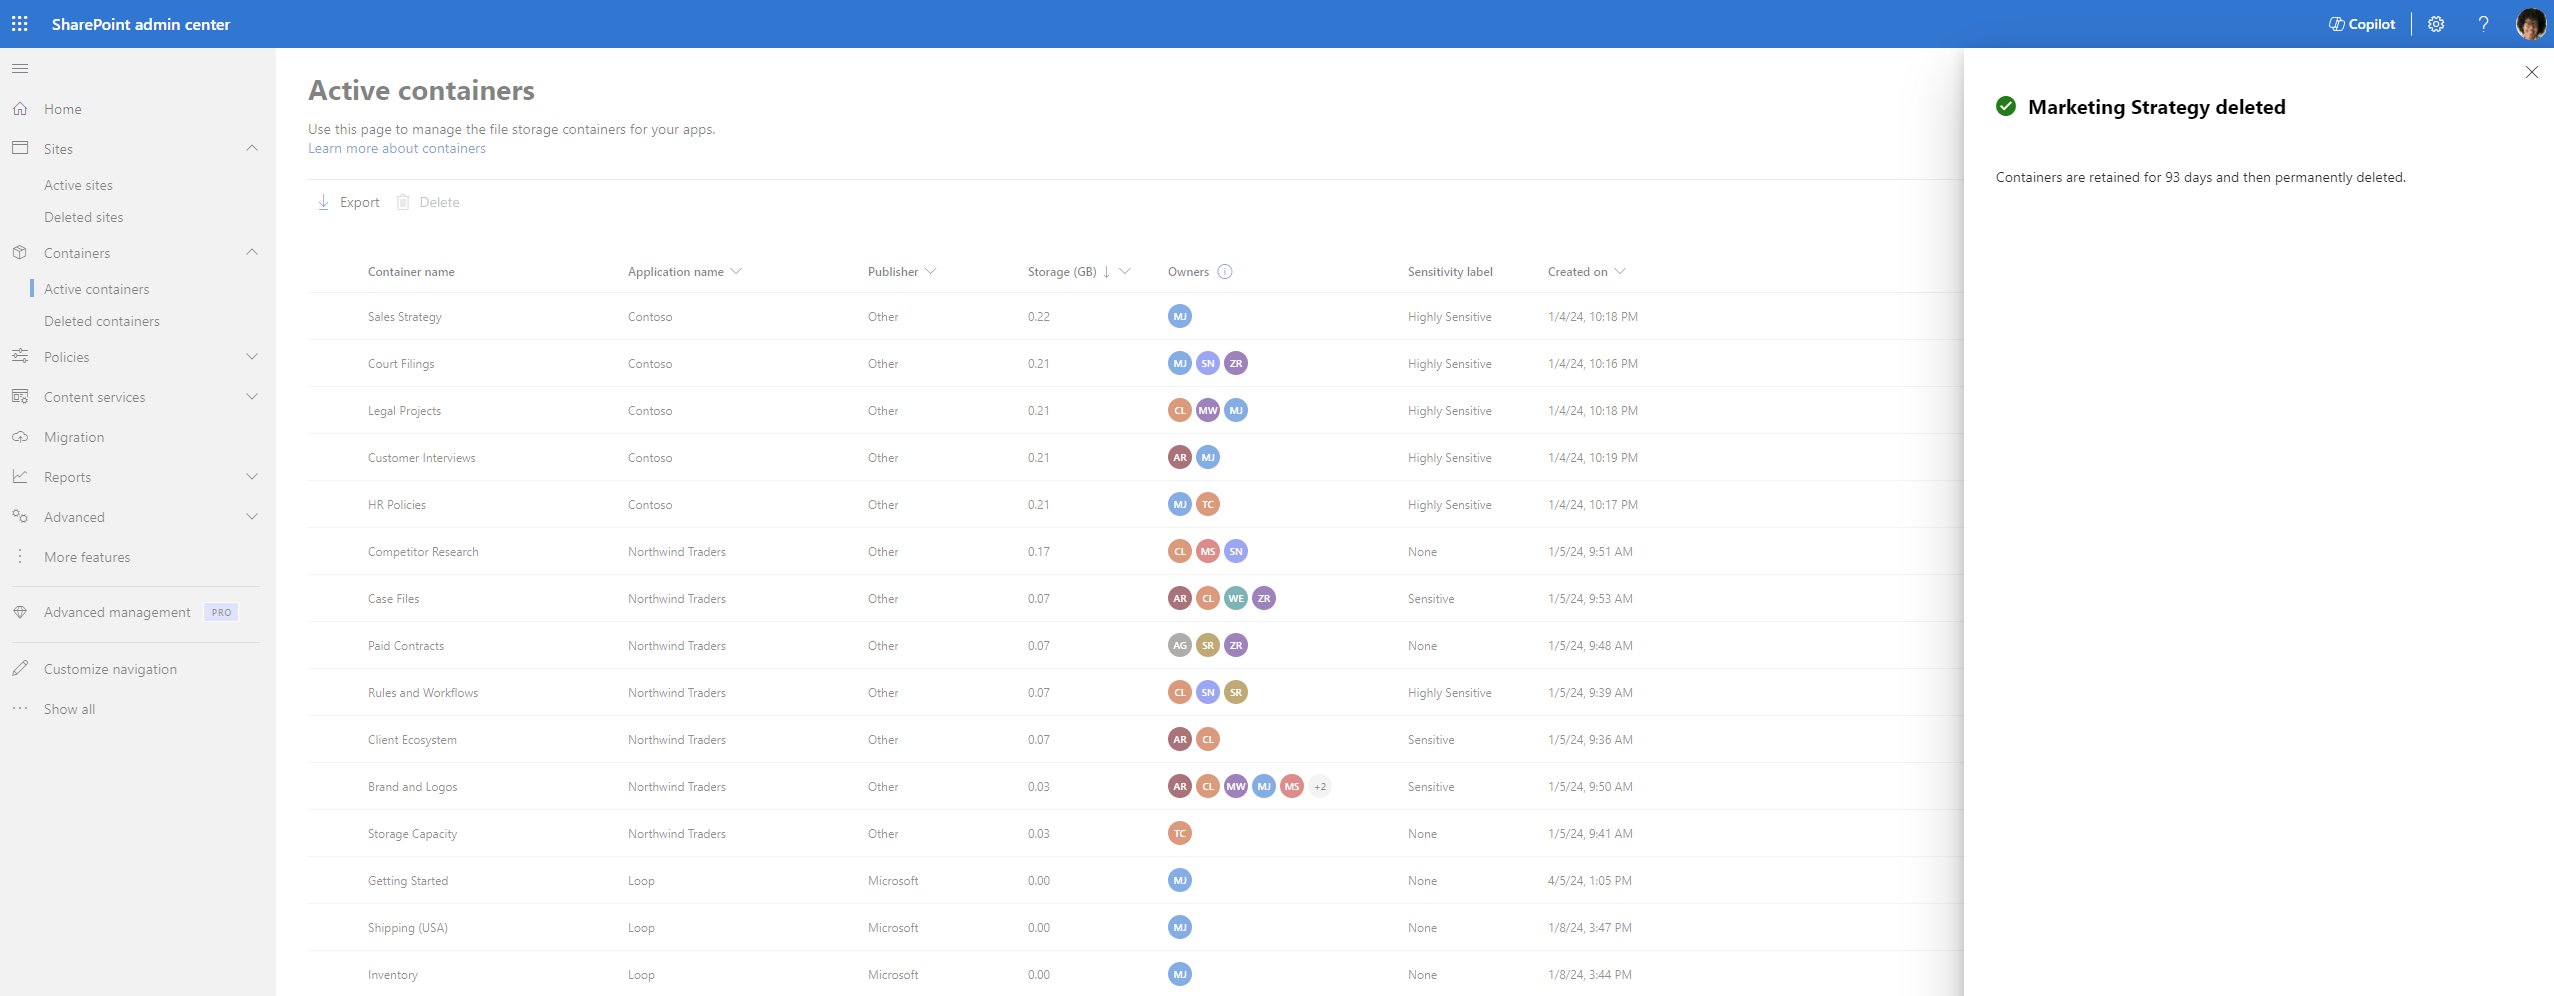
Task: Click the Delete trash can icon
Action: click(403, 202)
